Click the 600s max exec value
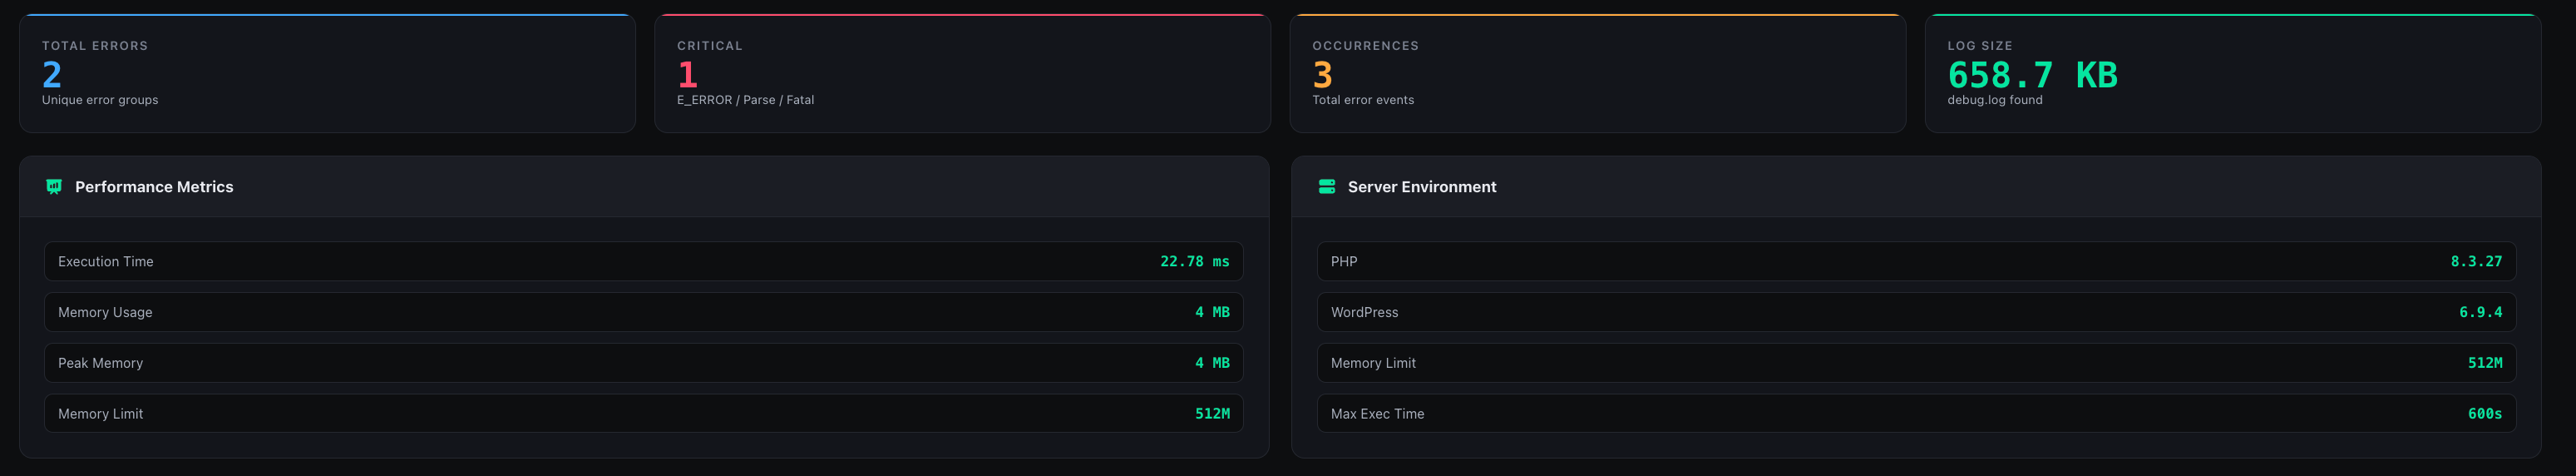The height and width of the screenshot is (476, 2576). (2485, 414)
